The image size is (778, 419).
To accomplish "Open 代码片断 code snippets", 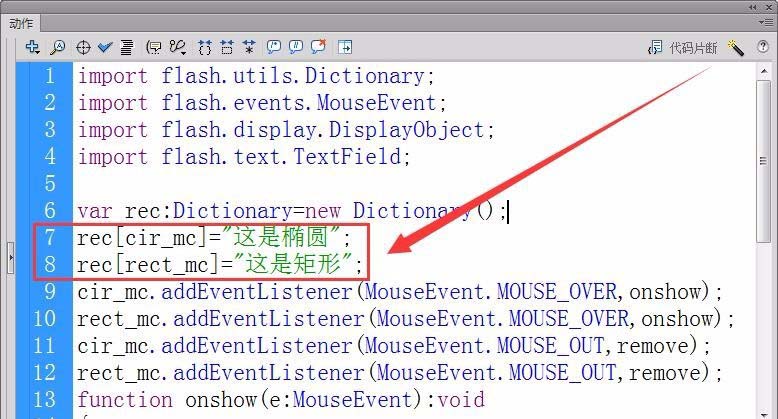I will coord(683,48).
